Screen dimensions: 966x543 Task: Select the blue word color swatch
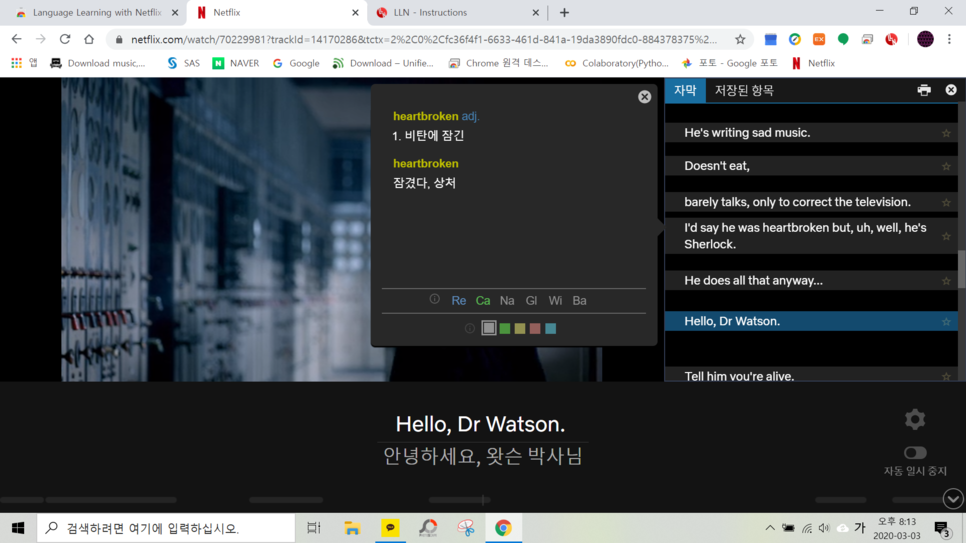point(551,329)
